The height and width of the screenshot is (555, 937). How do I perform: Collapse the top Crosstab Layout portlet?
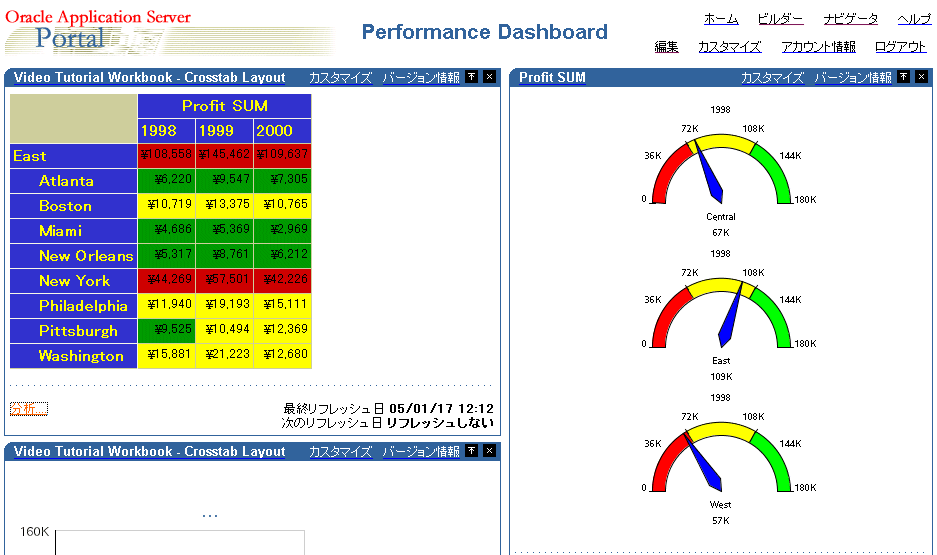pos(471,76)
